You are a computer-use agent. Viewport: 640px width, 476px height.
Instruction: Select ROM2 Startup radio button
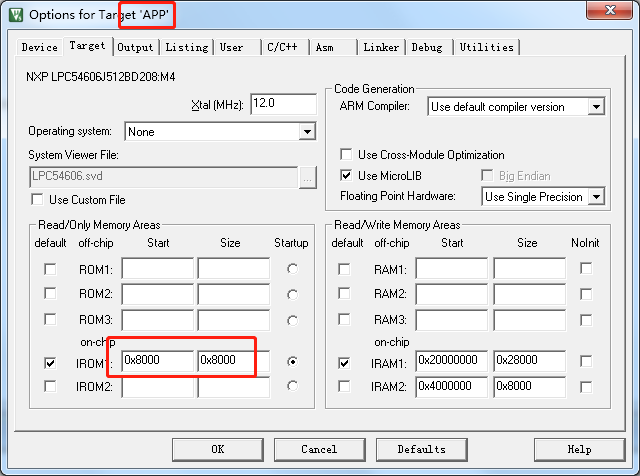[293, 294]
